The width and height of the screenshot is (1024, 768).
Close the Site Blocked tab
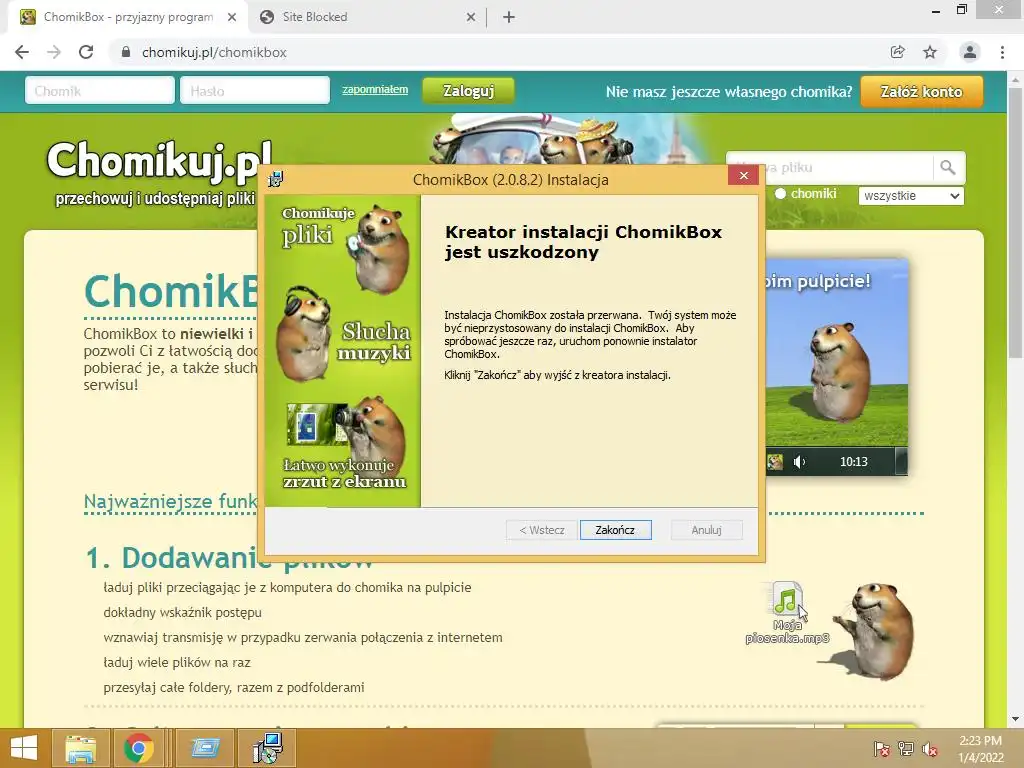(x=471, y=17)
